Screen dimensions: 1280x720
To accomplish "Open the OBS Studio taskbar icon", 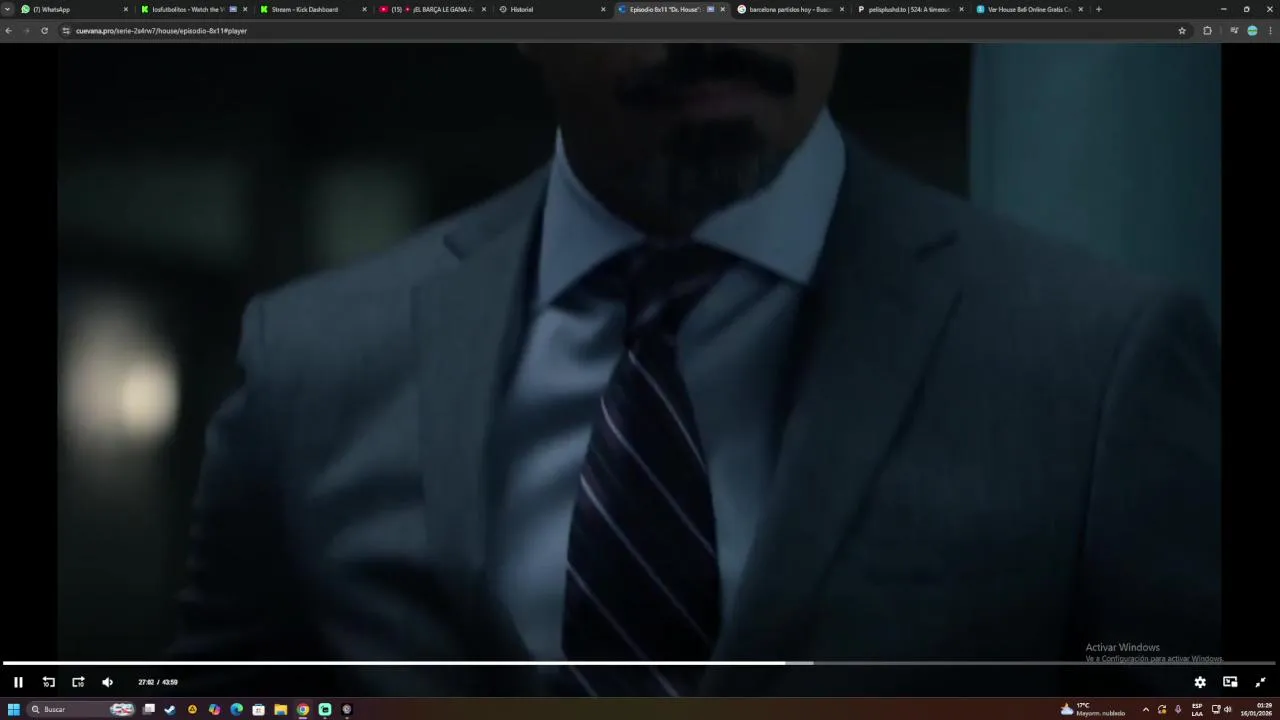I will coord(347,709).
